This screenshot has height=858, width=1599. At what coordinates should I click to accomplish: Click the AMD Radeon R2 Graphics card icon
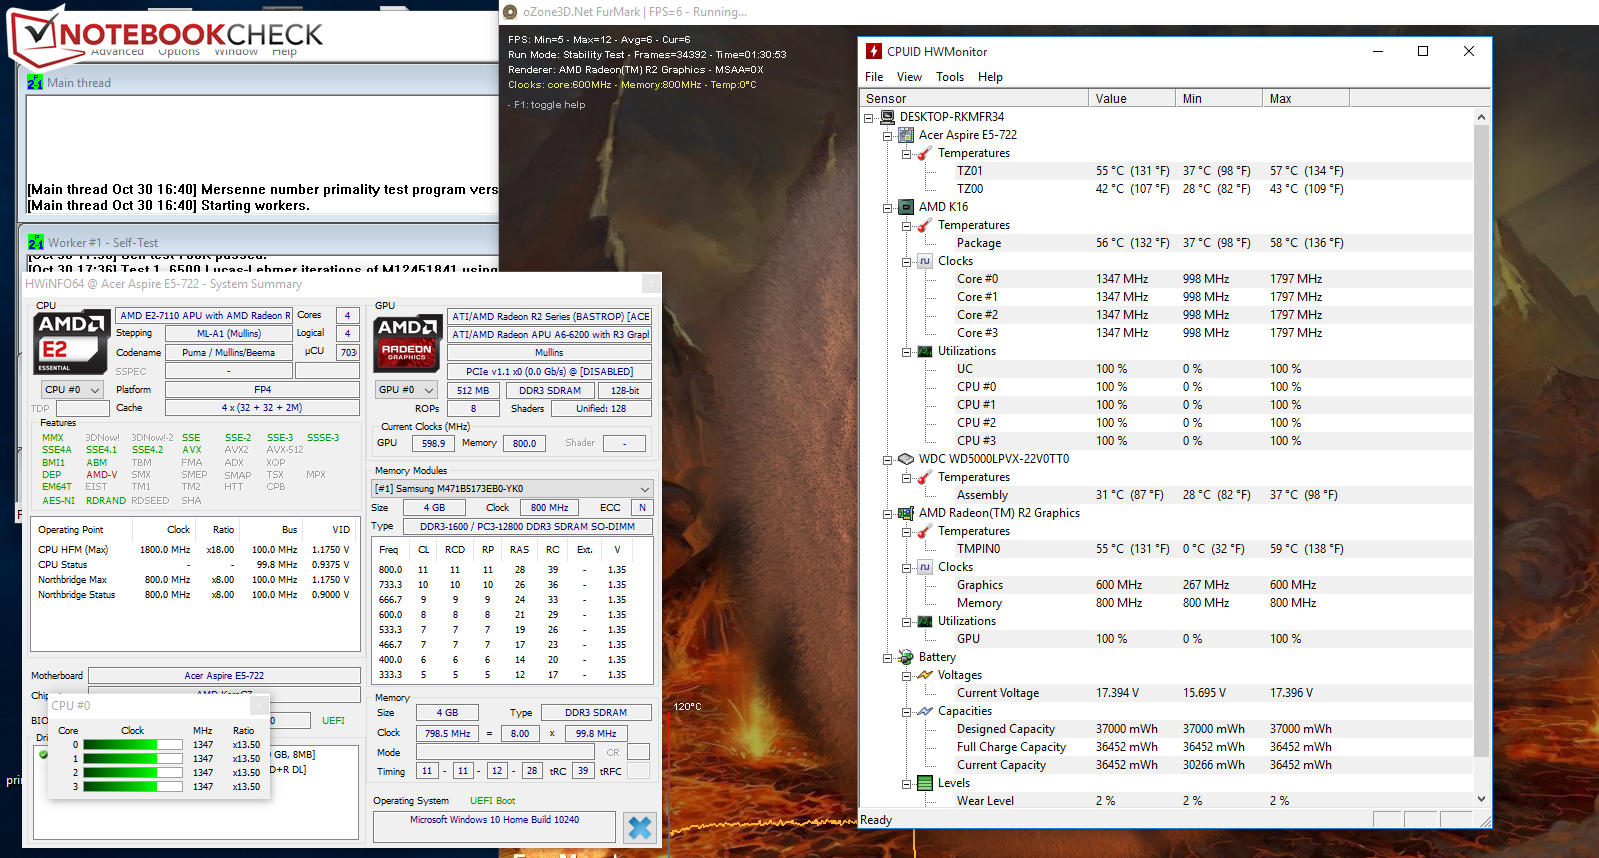pyautogui.click(x=906, y=513)
